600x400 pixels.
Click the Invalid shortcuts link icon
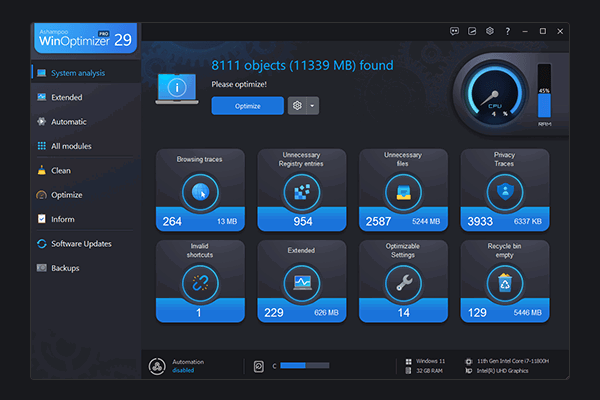point(200,283)
